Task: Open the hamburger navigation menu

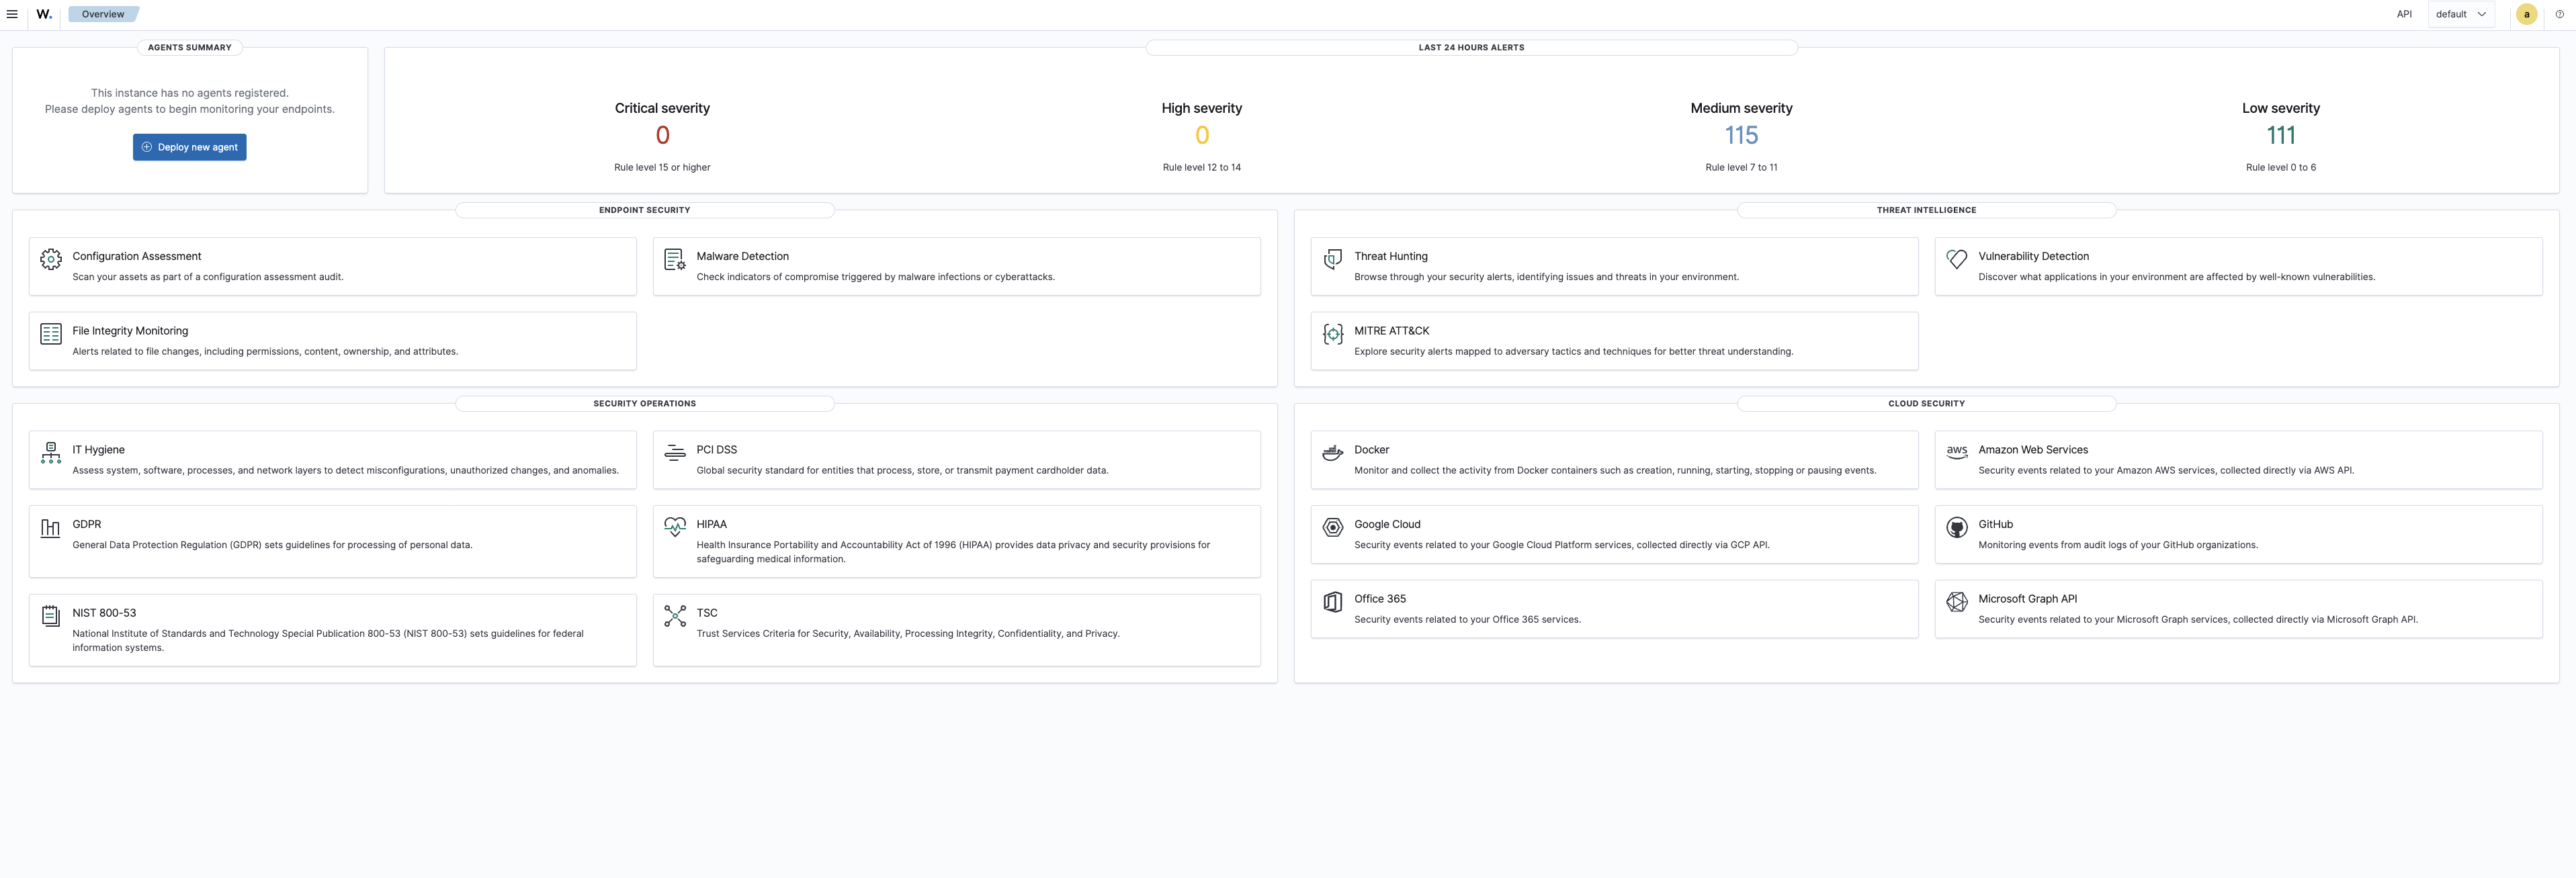Action: tap(12, 14)
